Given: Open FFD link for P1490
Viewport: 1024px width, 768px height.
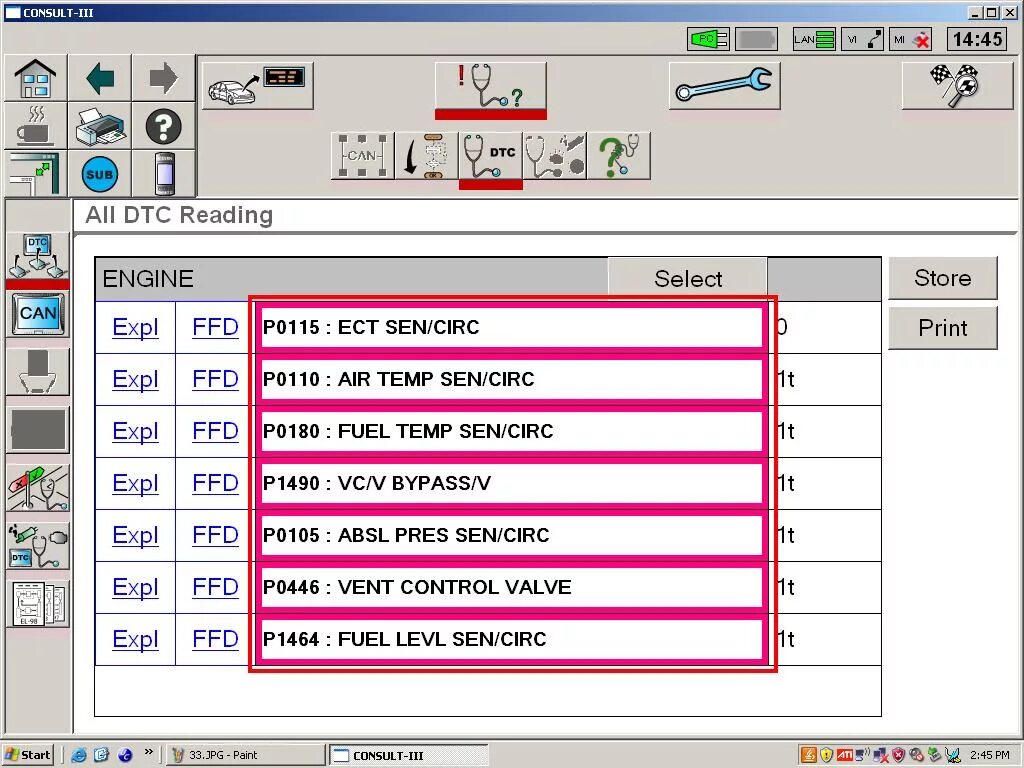Looking at the screenshot, I should click(x=215, y=483).
